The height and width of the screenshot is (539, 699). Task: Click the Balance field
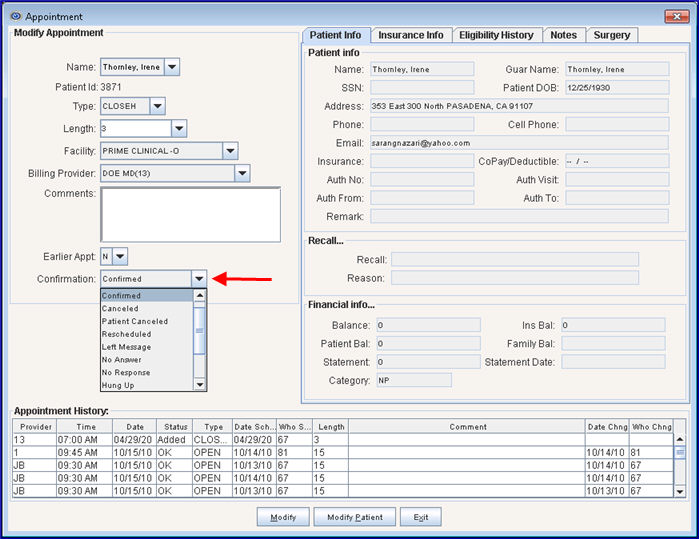tap(428, 325)
